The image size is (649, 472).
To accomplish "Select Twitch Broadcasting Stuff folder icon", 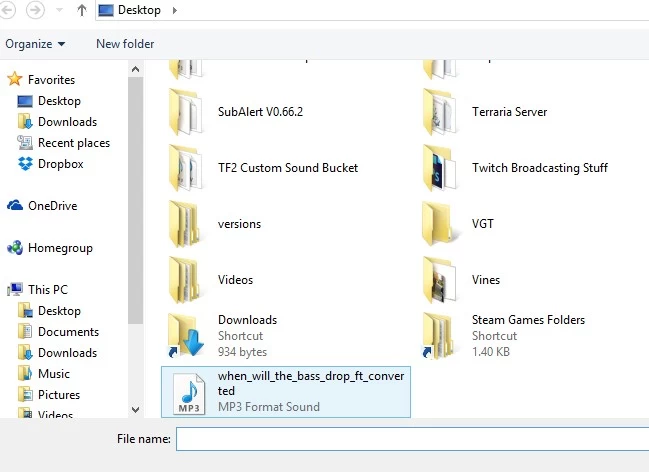I will (440, 168).
